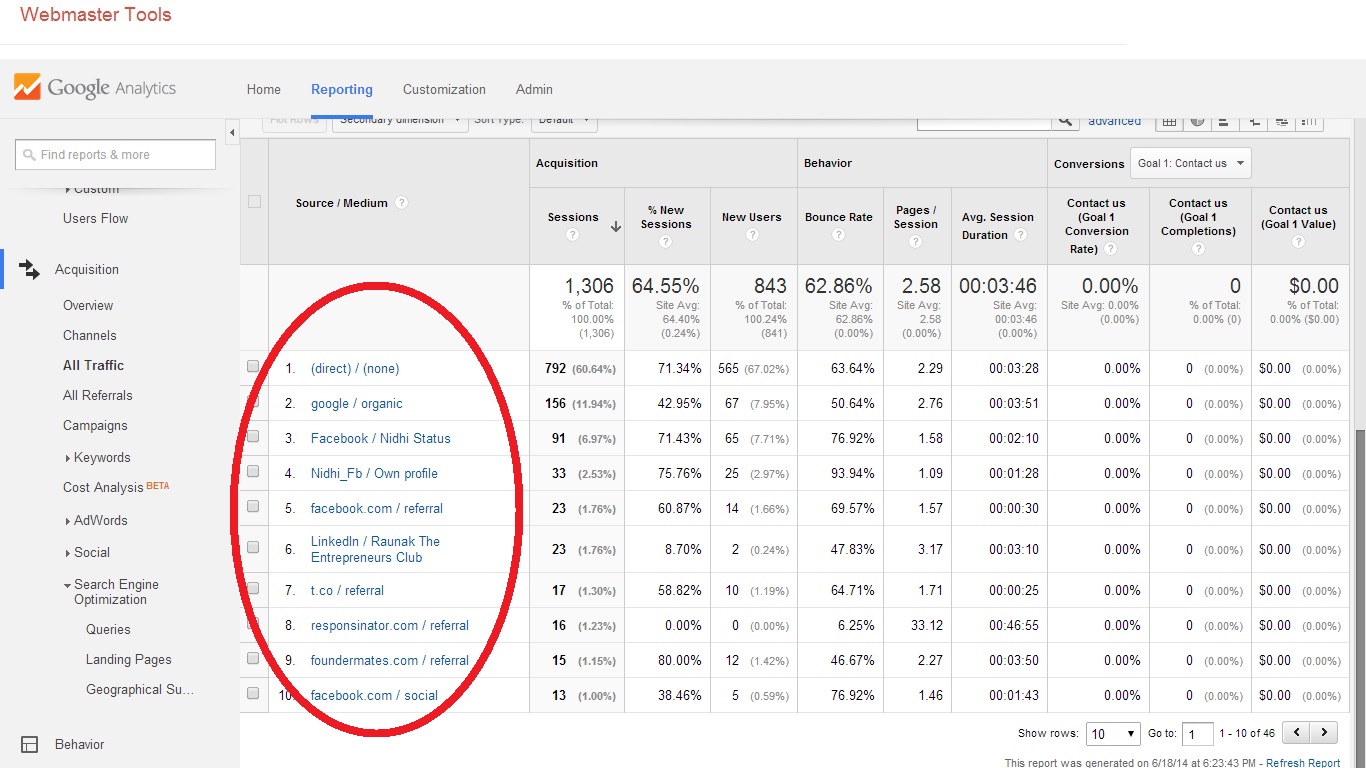
Task: Check the box for Facebook / Nidhi Status
Action: coord(253,437)
